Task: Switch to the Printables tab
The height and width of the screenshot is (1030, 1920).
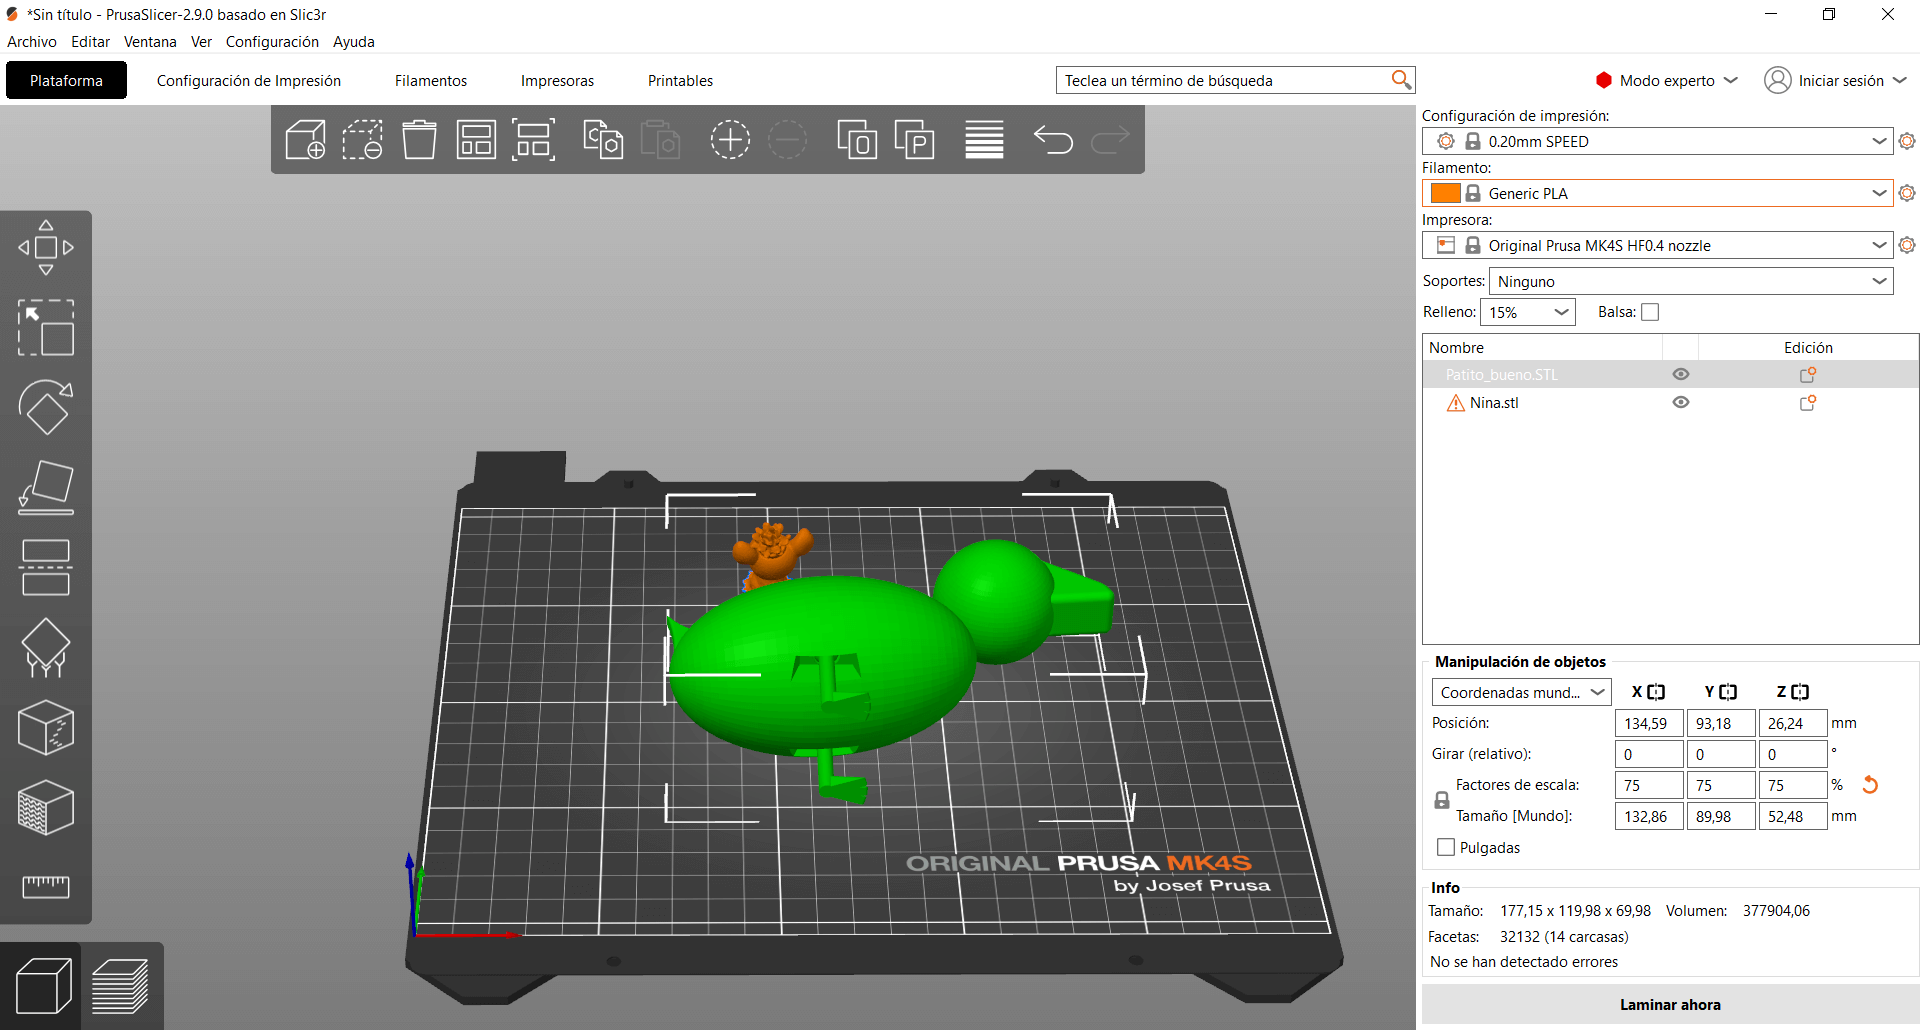Action: pyautogui.click(x=680, y=80)
